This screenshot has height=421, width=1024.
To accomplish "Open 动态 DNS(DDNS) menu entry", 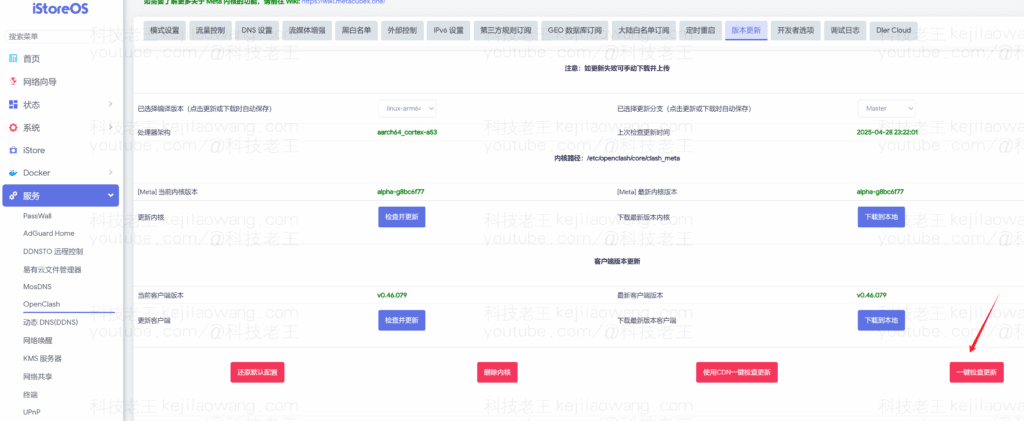I will (x=50, y=322).
